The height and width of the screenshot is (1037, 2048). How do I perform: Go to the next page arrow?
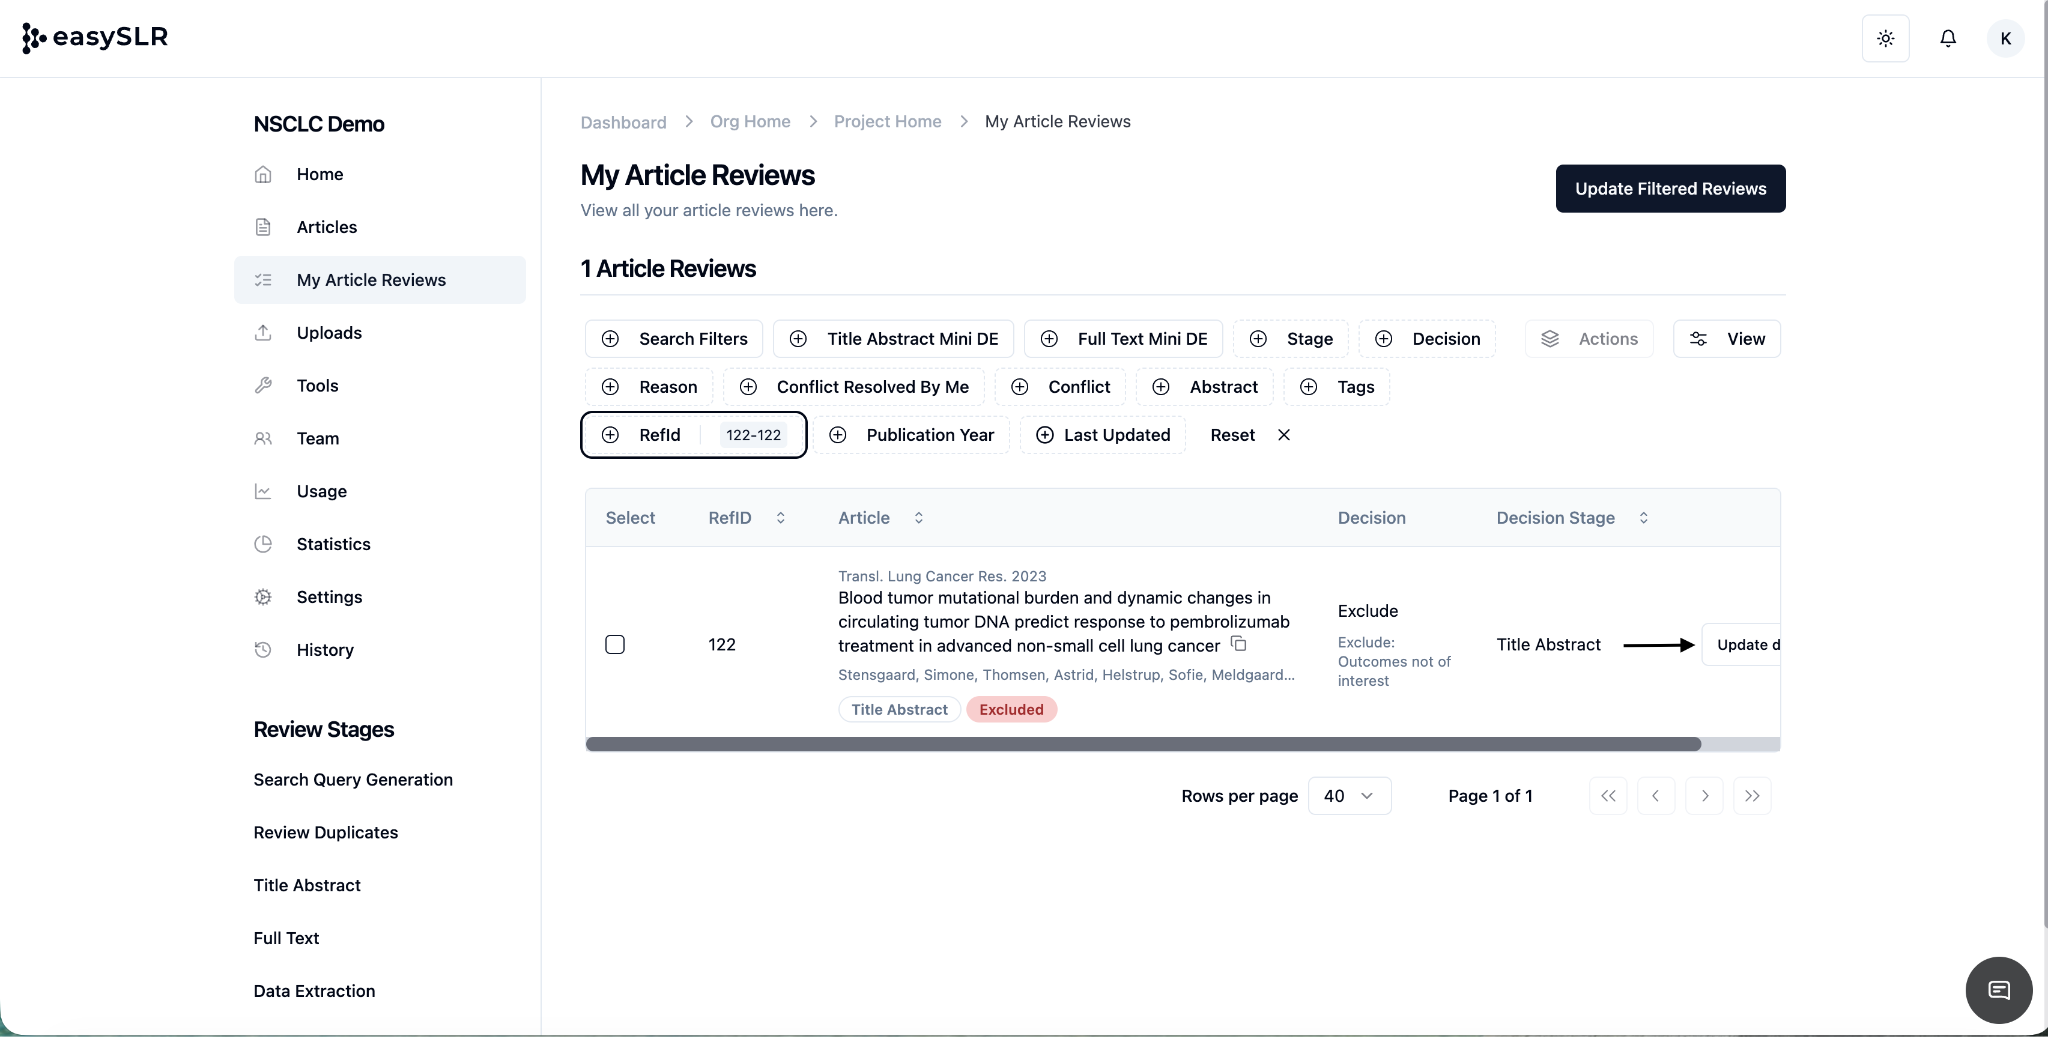(x=1704, y=796)
